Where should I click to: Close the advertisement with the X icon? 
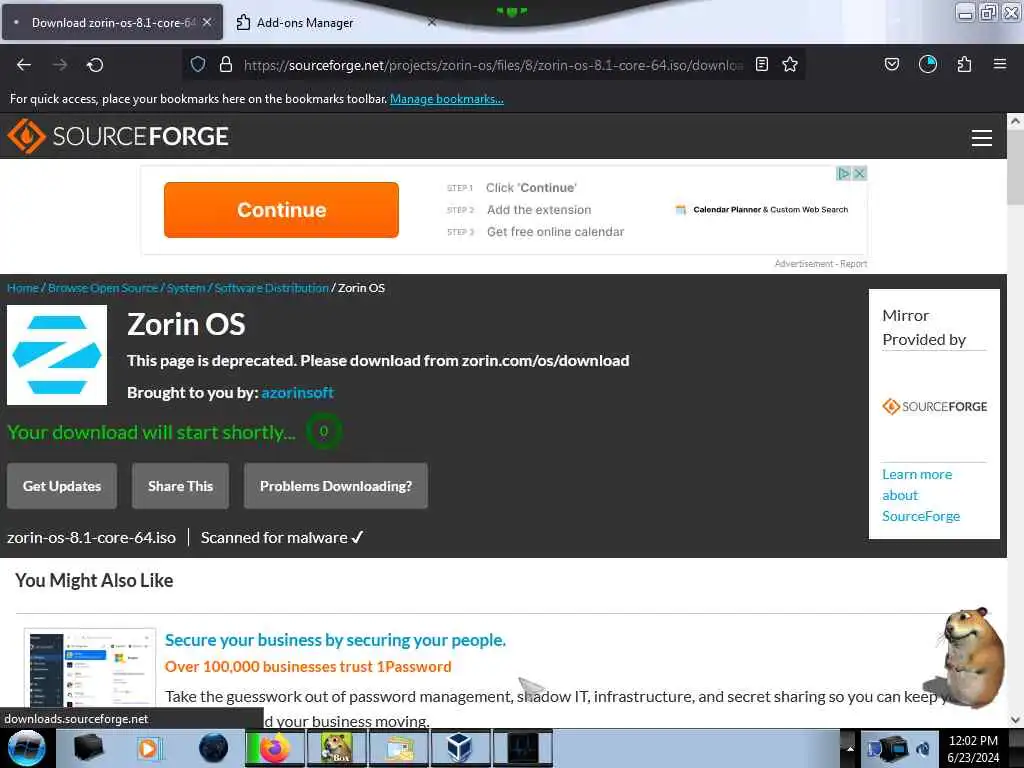click(x=860, y=173)
